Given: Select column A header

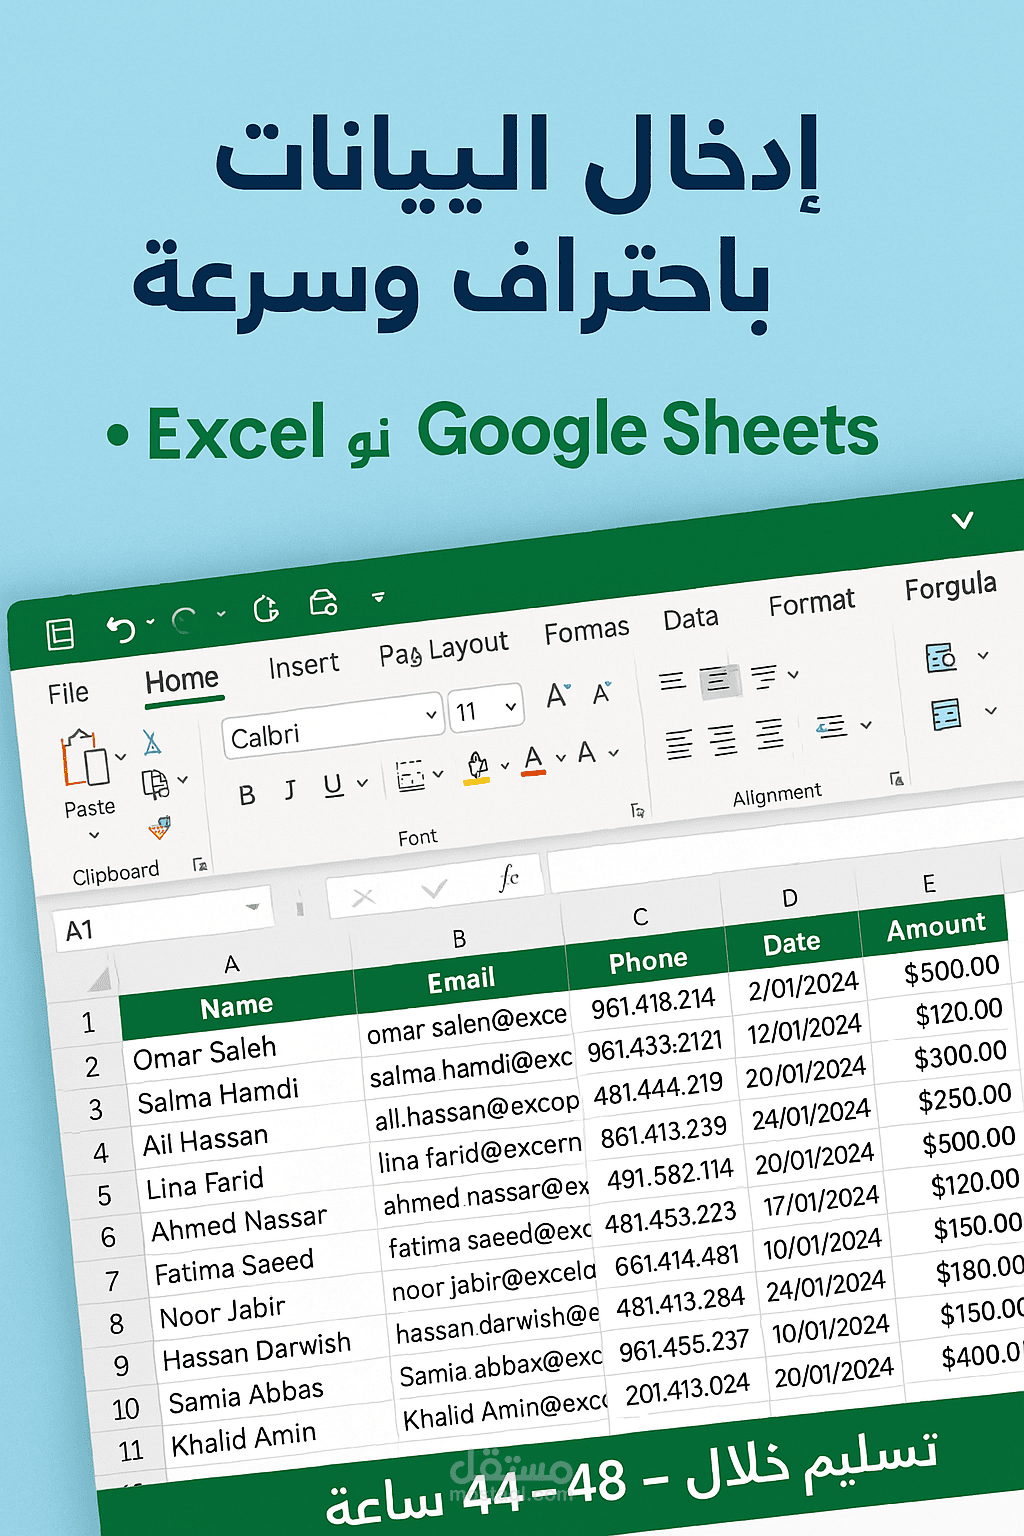Looking at the screenshot, I should 232,965.
